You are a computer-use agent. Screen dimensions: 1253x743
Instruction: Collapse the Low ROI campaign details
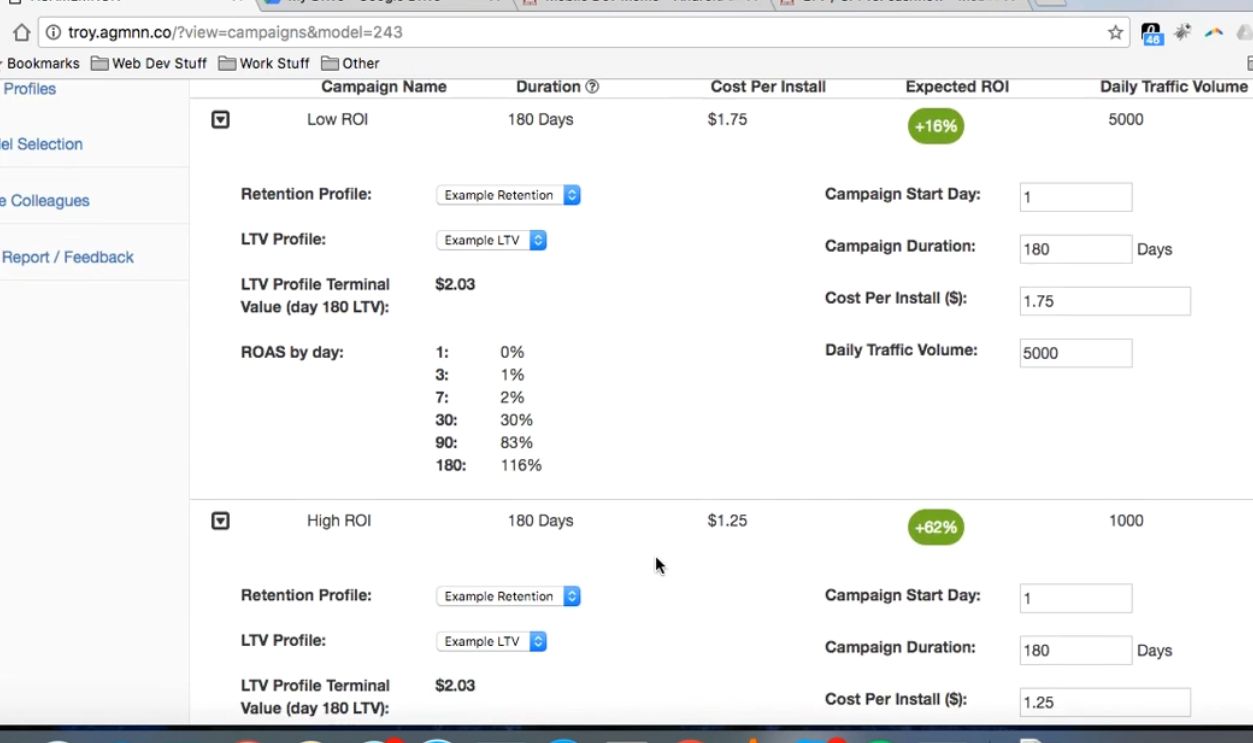221,120
